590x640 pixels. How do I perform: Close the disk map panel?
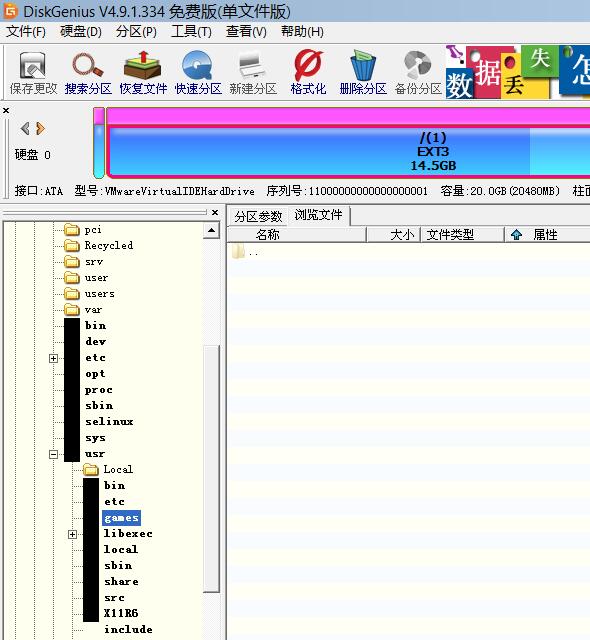point(6,110)
